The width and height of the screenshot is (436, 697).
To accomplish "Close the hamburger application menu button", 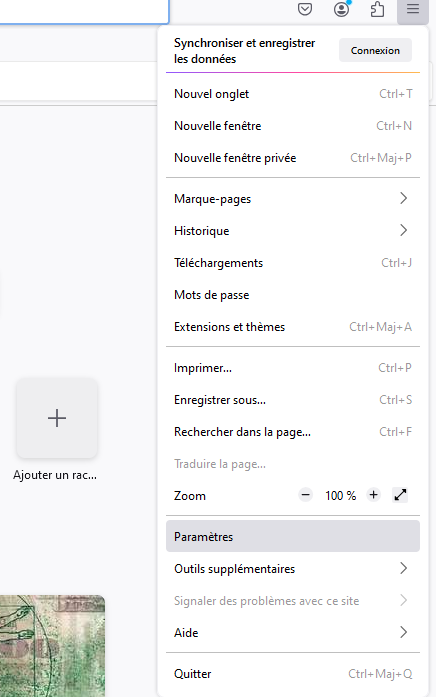I will pos(413,9).
